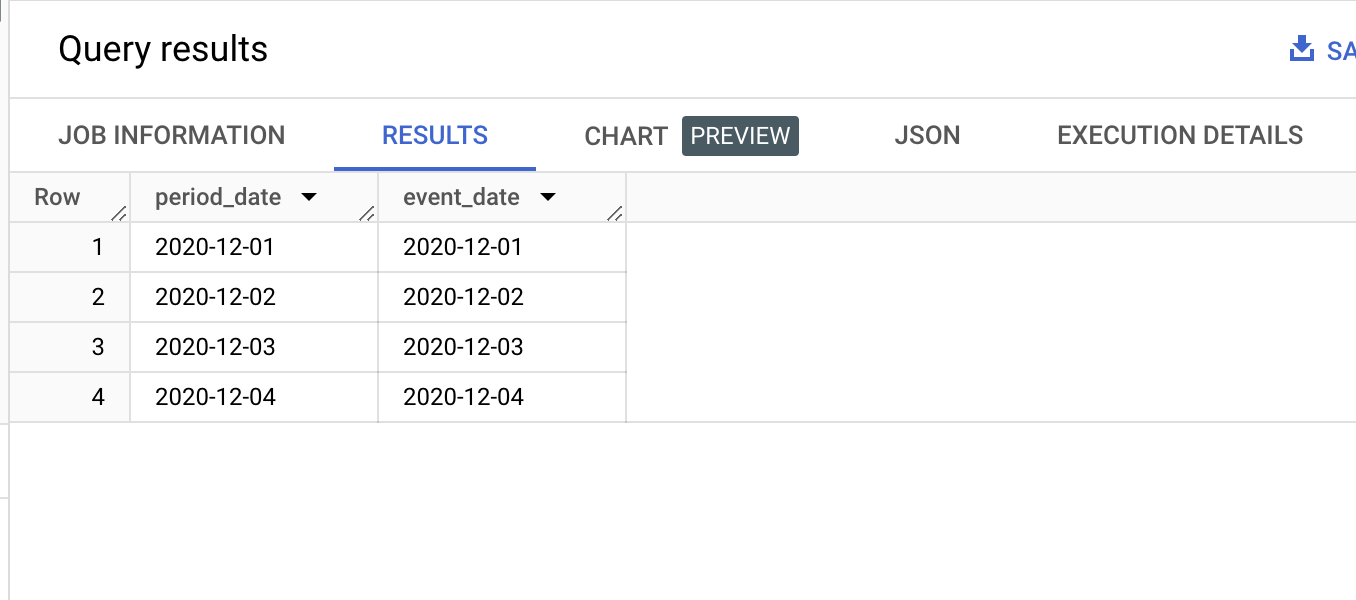1356x600 pixels.
Task: Select the RESULTS tab
Action: point(435,135)
